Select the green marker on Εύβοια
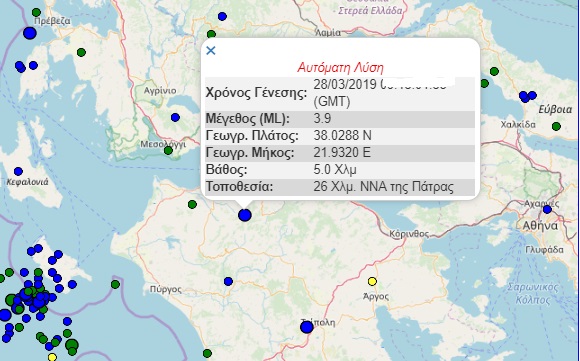 [556, 126]
